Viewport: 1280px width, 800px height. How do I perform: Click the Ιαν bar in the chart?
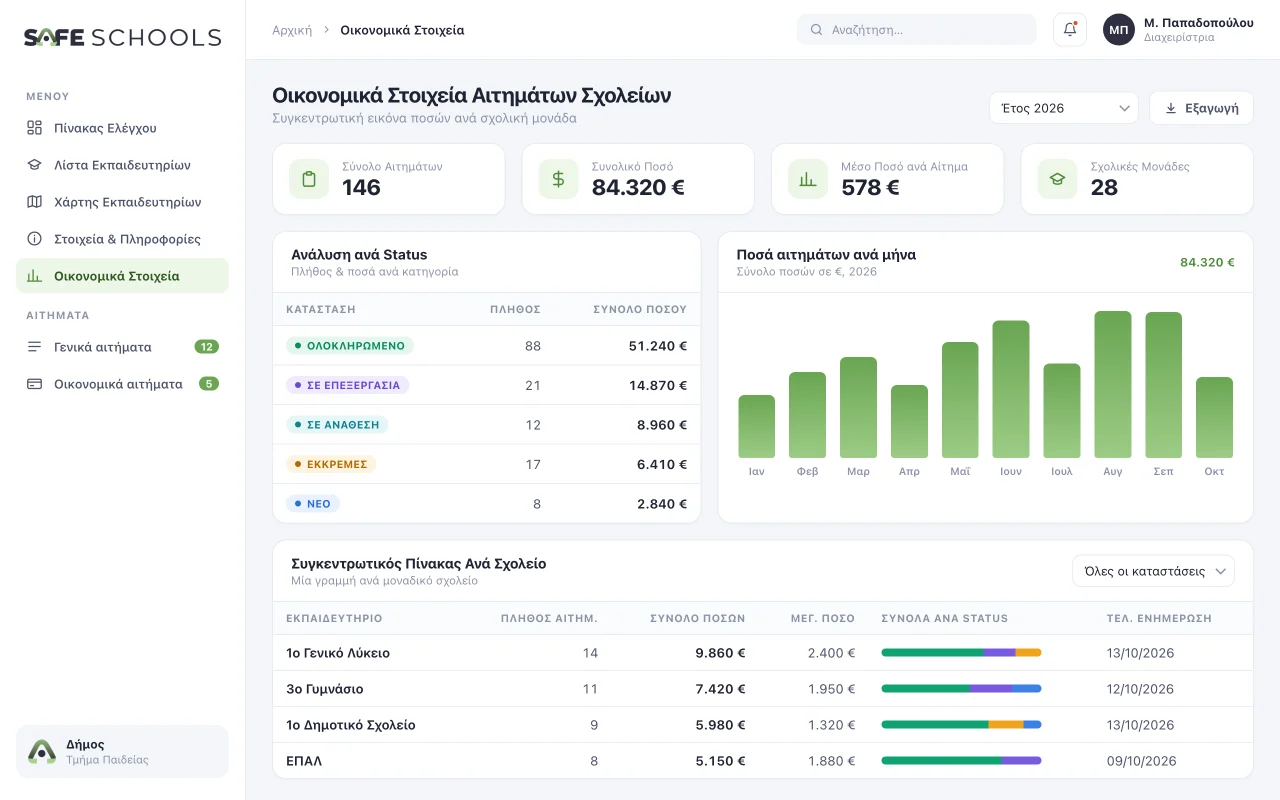(757, 426)
